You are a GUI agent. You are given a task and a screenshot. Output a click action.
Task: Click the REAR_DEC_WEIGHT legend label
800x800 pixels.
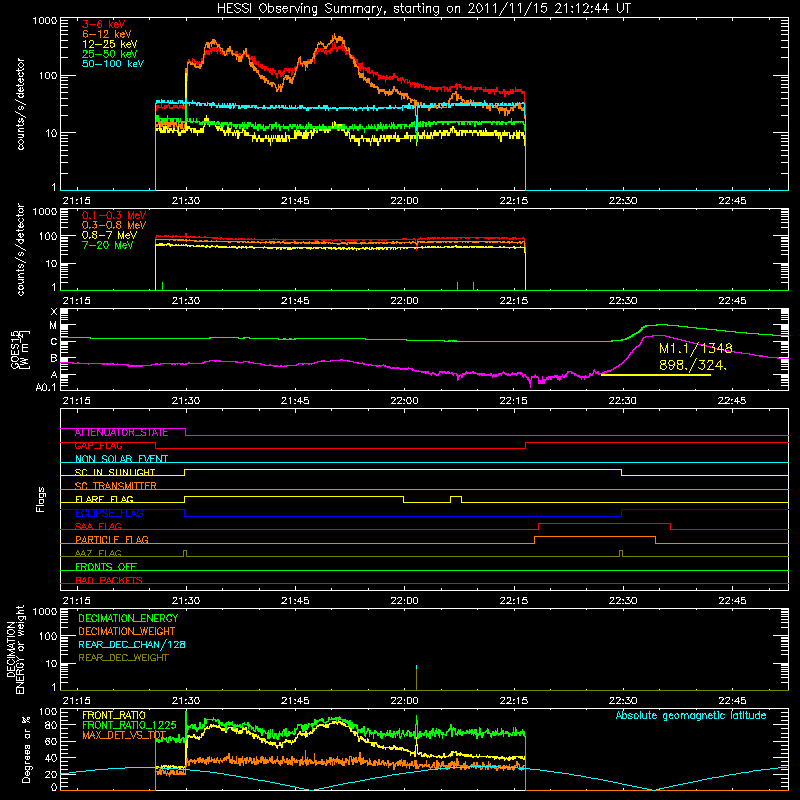[x=123, y=658]
